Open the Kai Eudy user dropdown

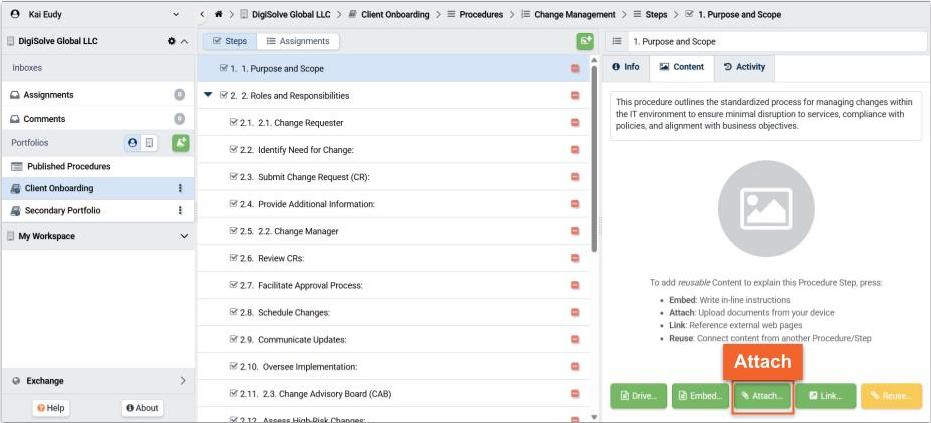pyautogui.click(x=176, y=15)
